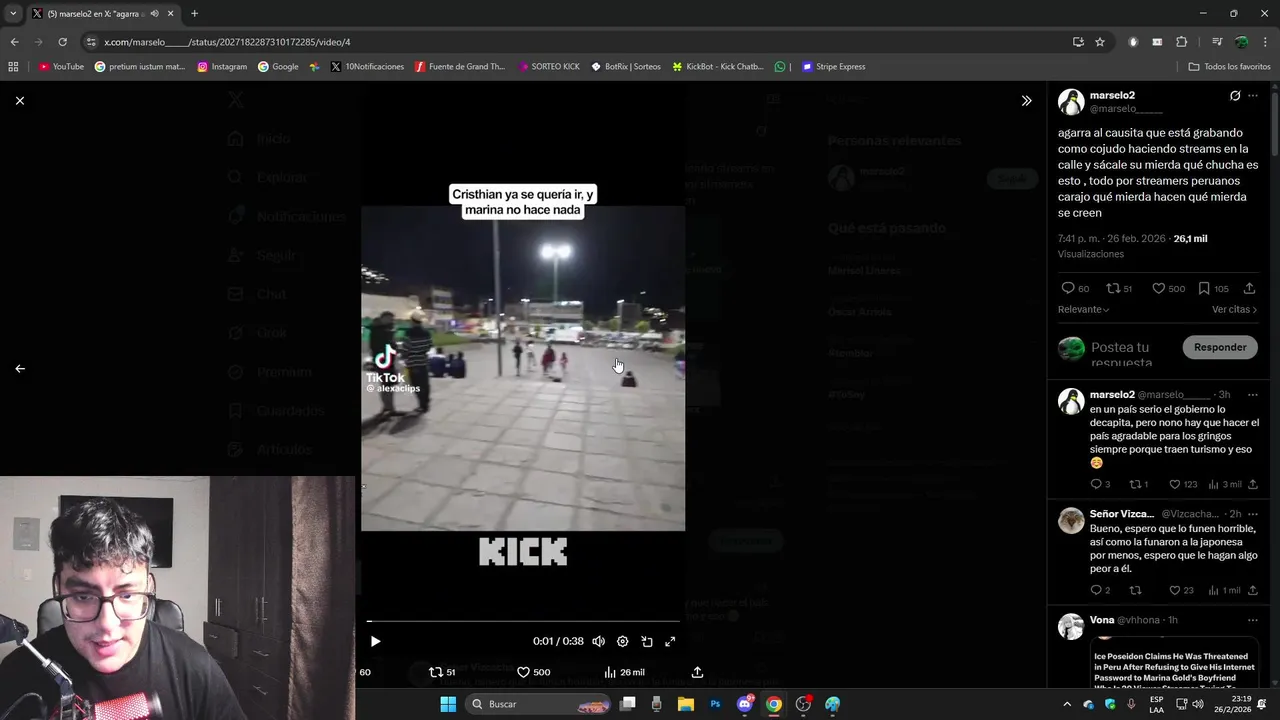
Task: Open Discord from the taskbar
Action: click(745, 704)
